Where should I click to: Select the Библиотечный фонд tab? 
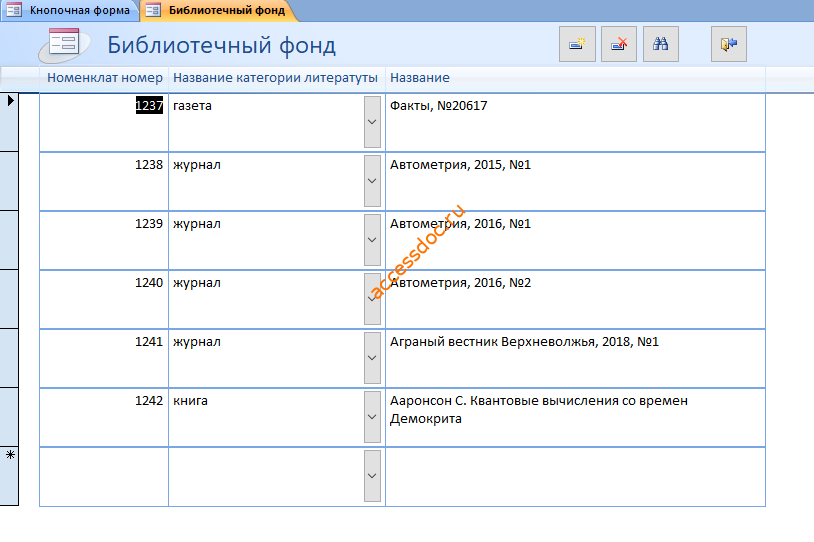point(218,10)
